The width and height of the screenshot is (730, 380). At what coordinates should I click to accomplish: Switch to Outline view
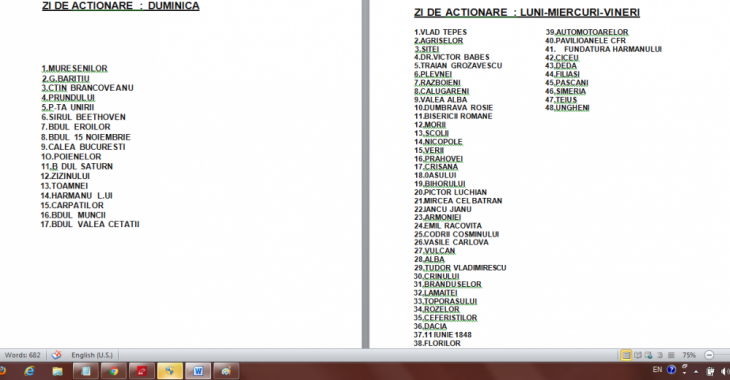coord(660,355)
